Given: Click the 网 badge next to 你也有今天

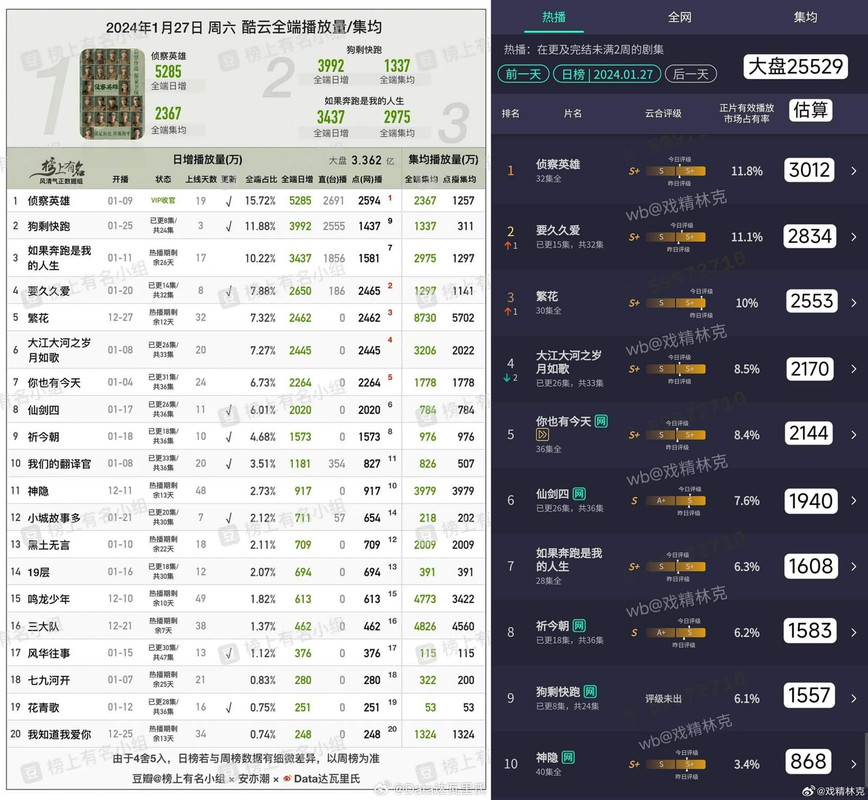Looking at the screenshot, I should click(x=601, y=421).
